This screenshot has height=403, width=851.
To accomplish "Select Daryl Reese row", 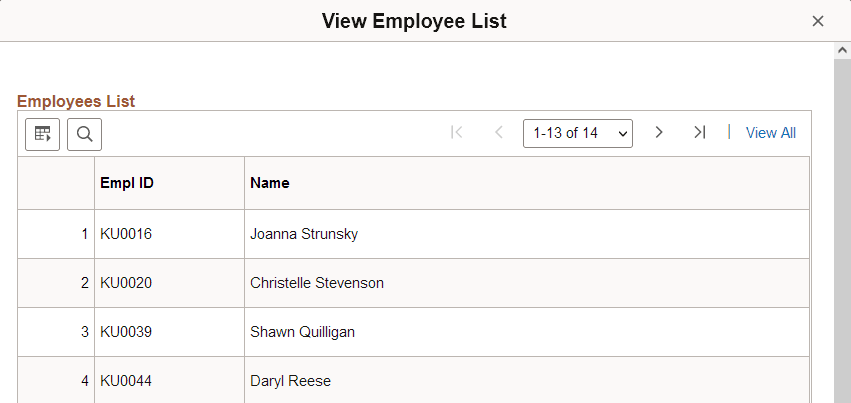I will pos(414,380).
